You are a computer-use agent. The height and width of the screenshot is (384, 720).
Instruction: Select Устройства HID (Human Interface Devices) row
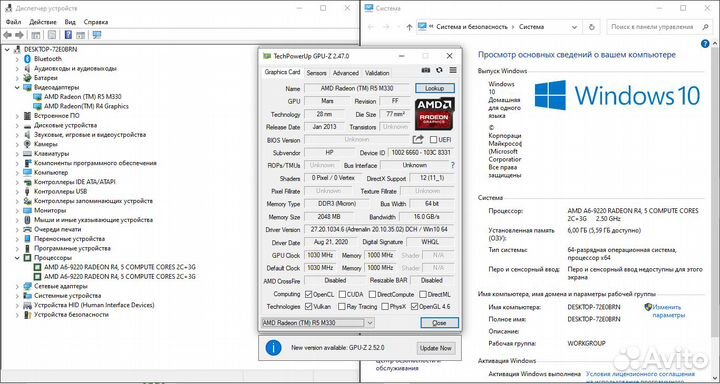pos(94,305)
